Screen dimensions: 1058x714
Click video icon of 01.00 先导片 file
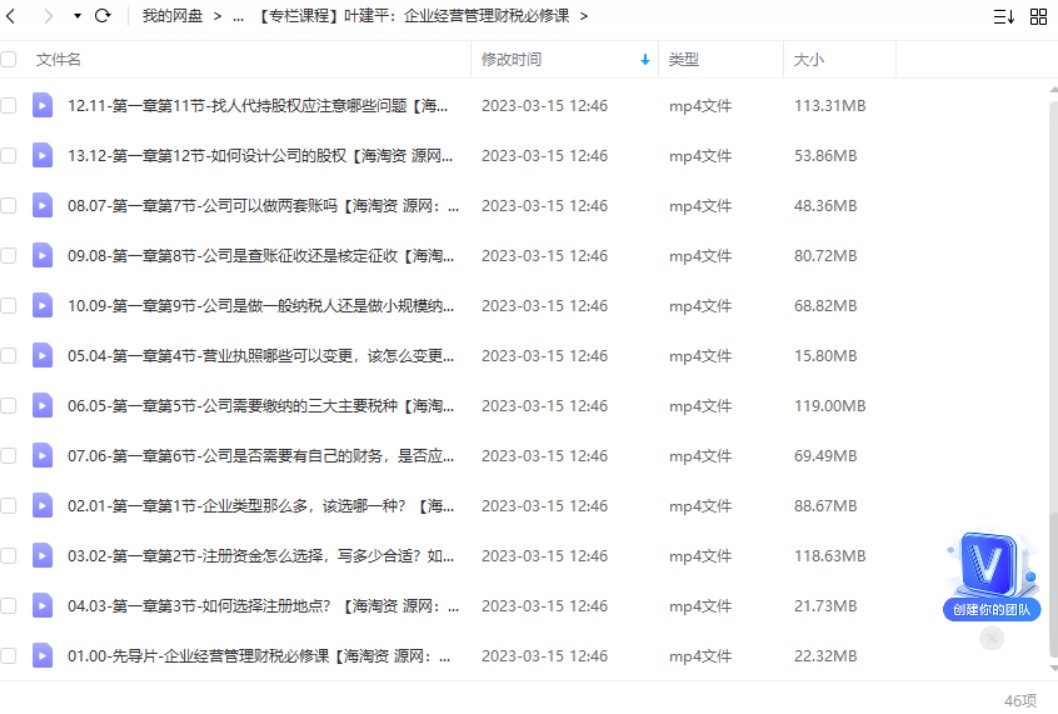[x=43, y=655]
